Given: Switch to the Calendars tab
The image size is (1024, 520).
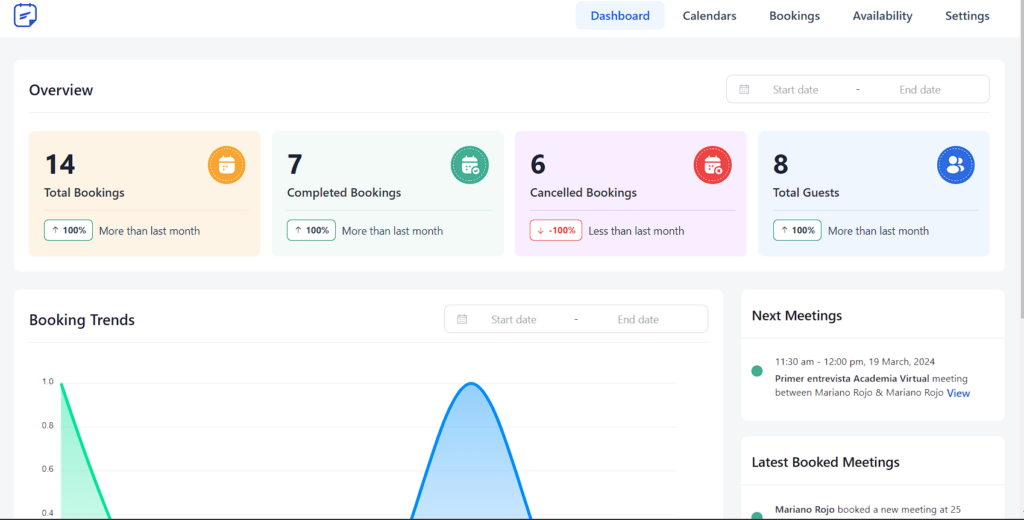Looking at the screenshot, I should click(x=709, y=16).
